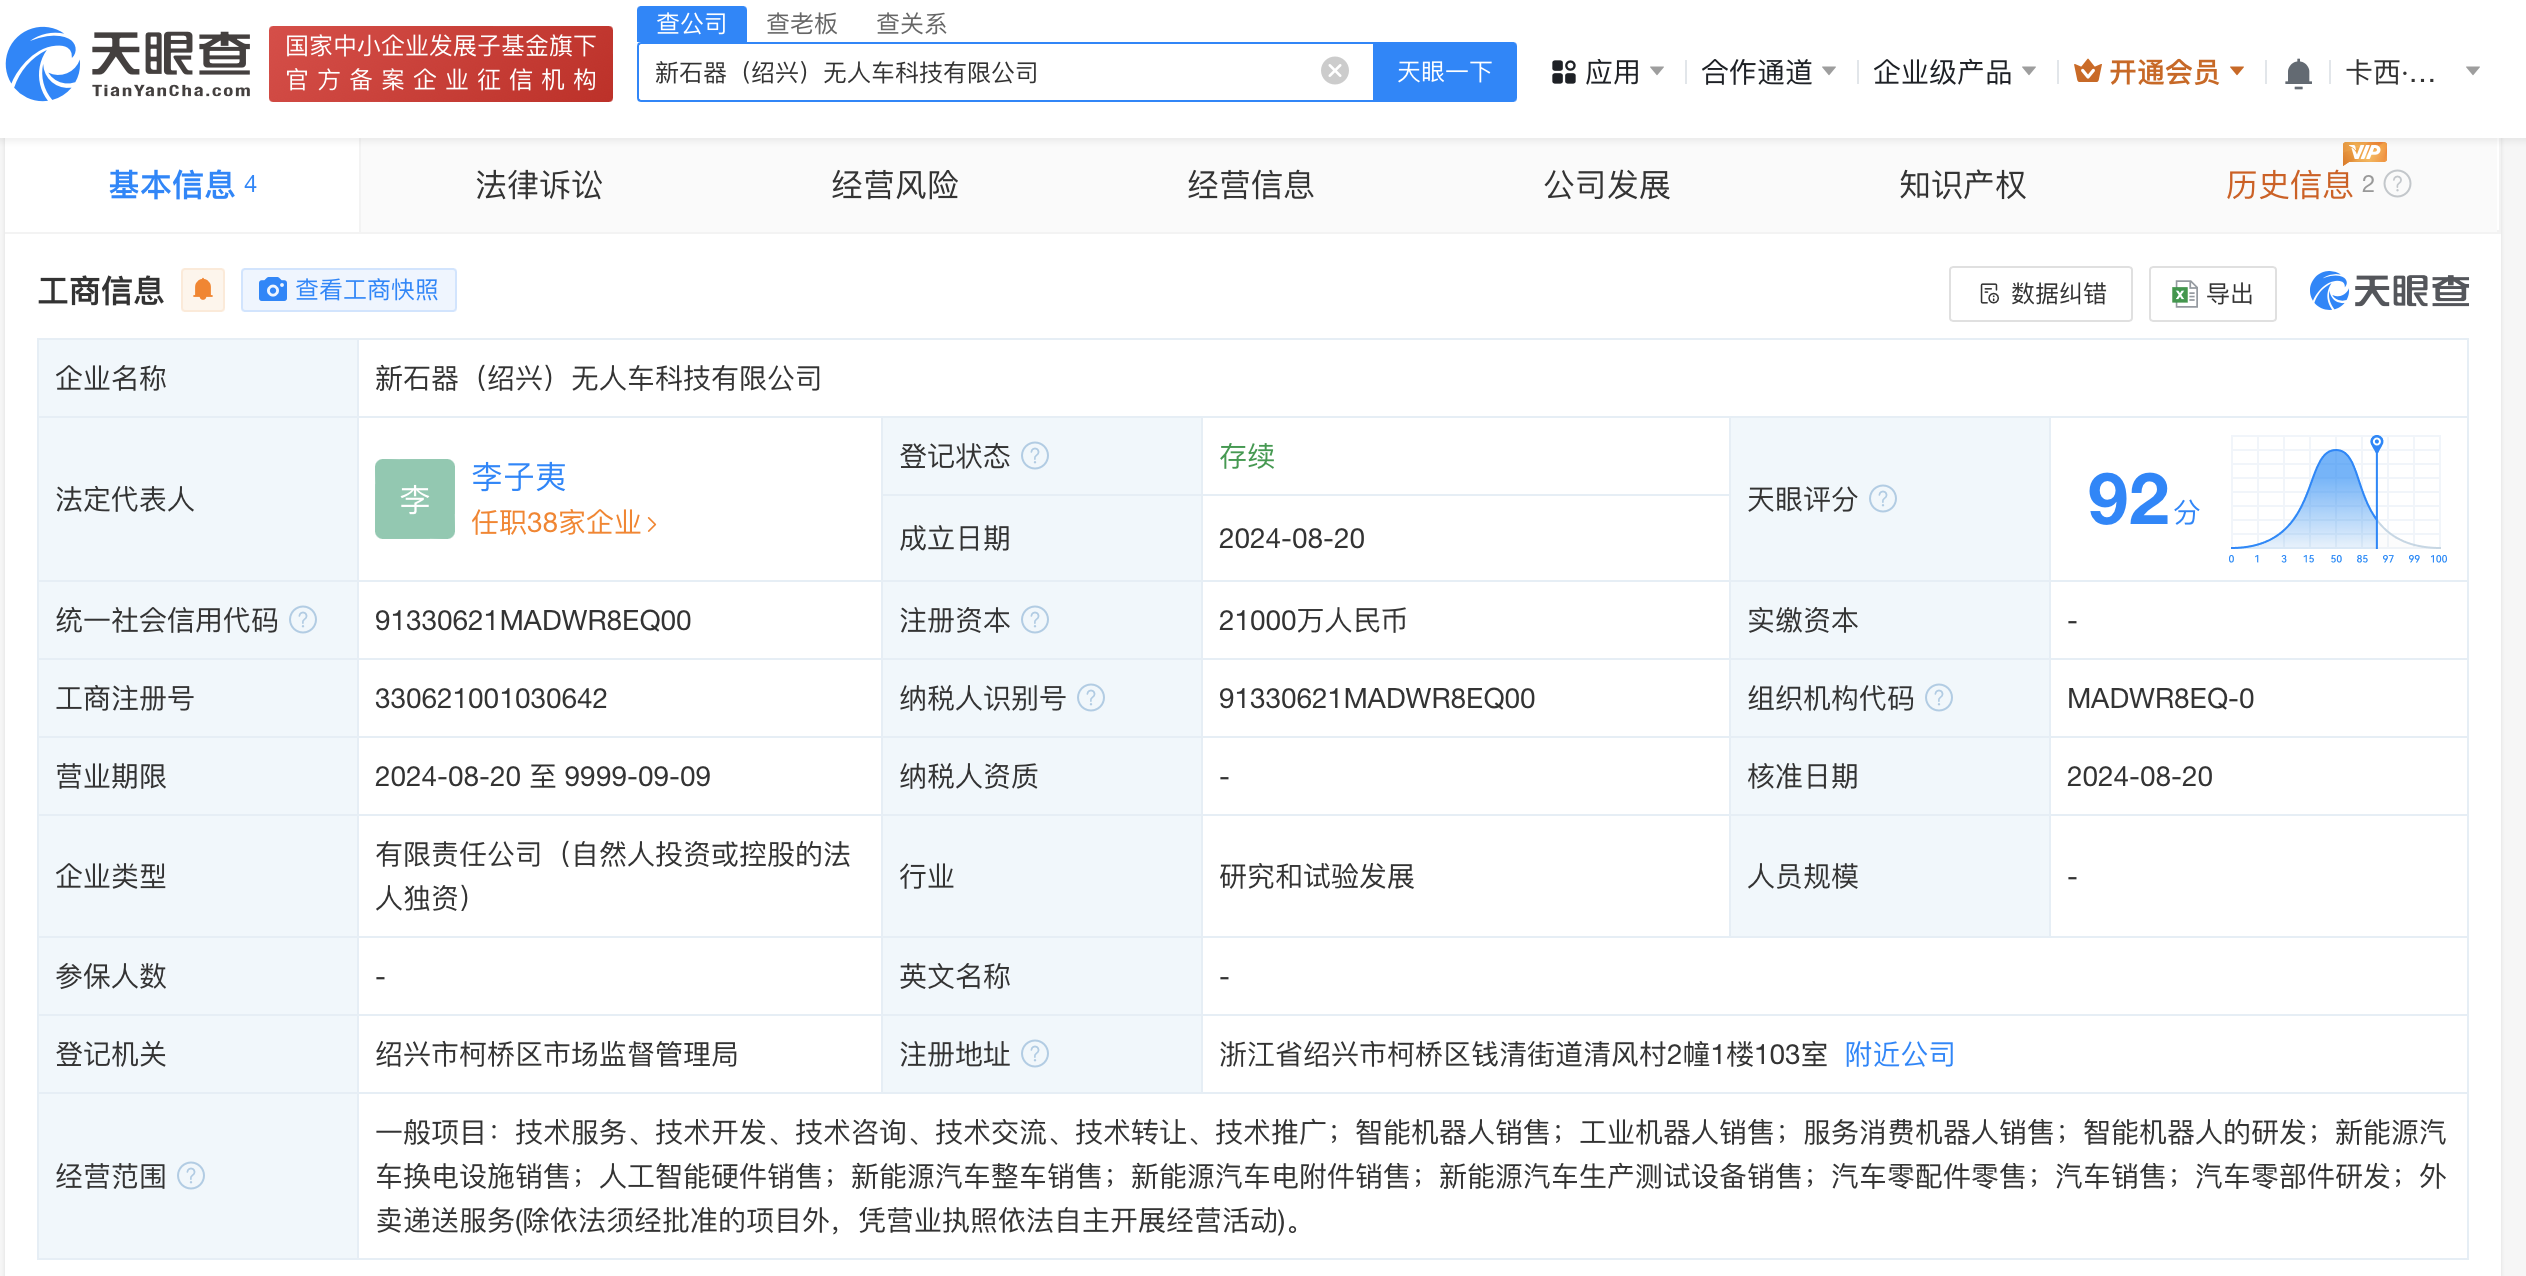Click the bell reminder icon beside 工商信息
The height and width of the screenshot is (1276, 2526).
[x=204, y=289]
